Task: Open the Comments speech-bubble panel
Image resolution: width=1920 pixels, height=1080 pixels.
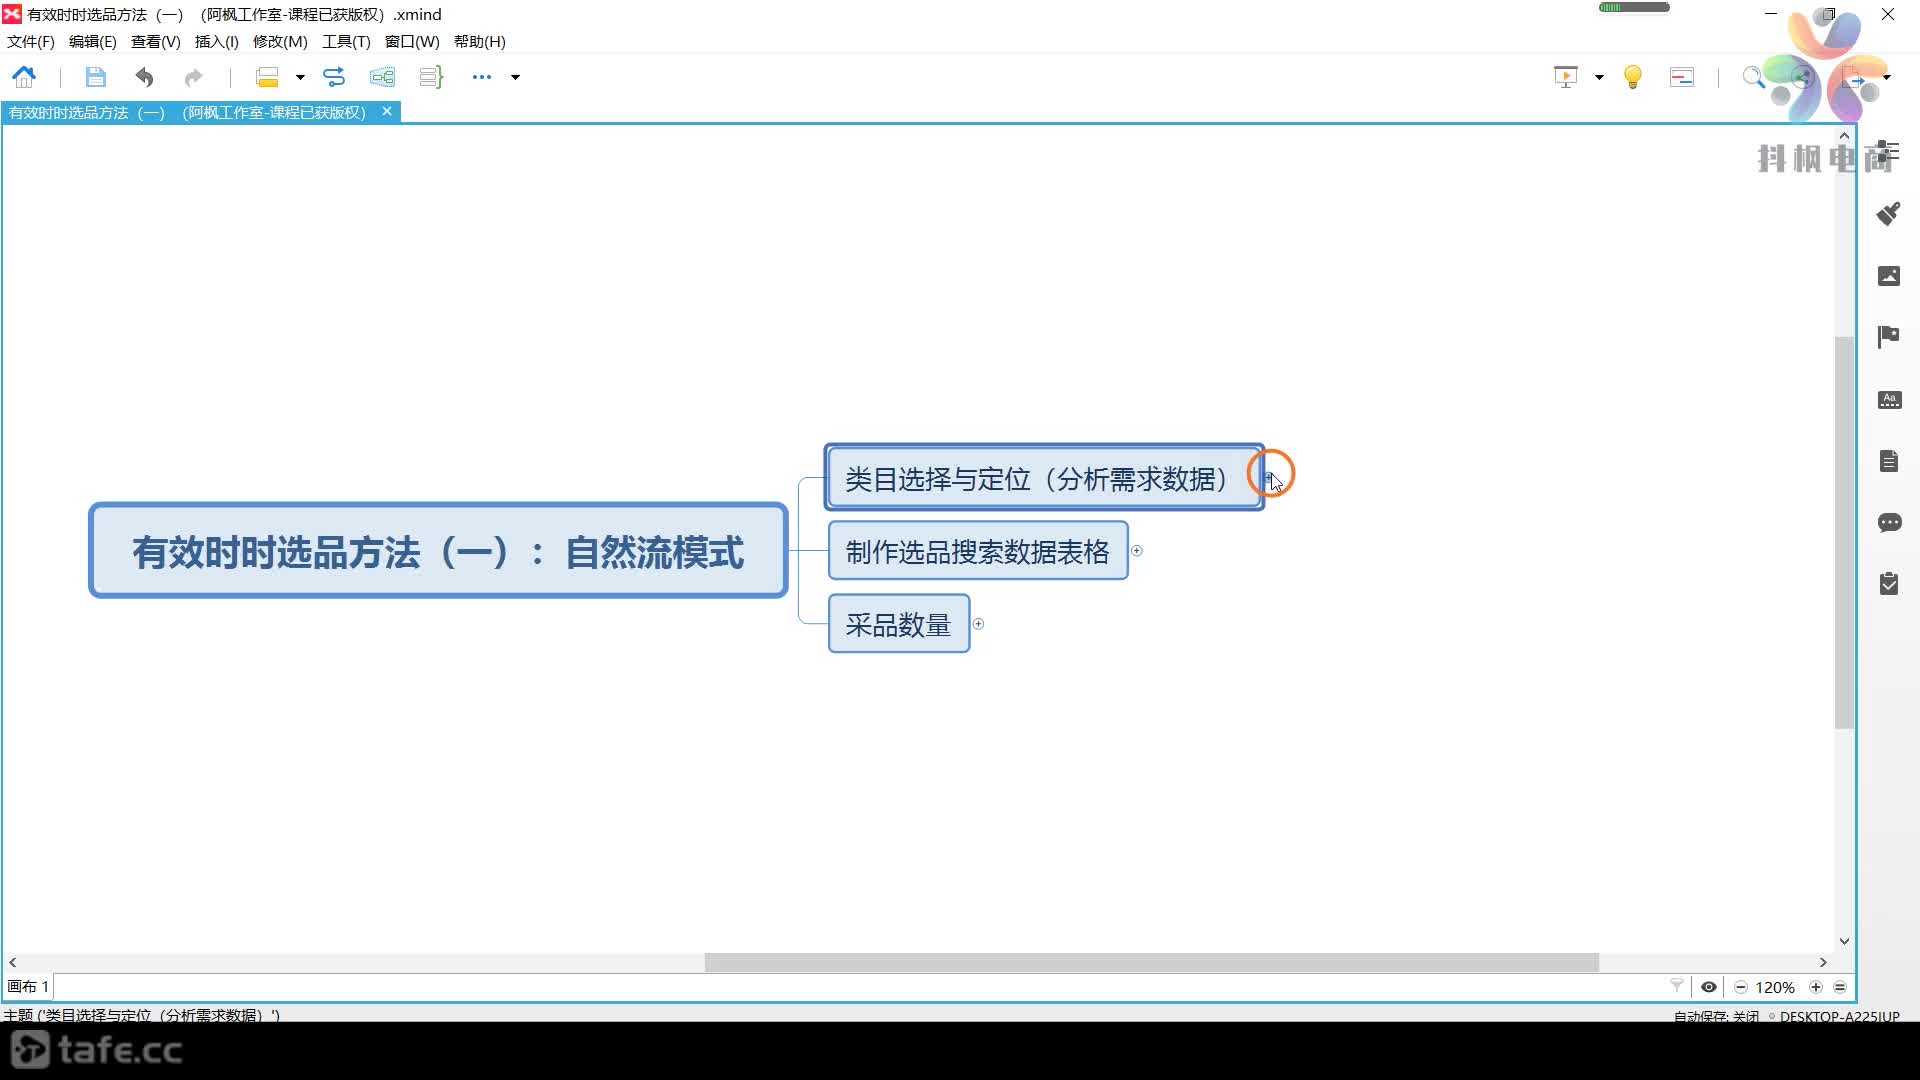Action: coord(1889,522)
